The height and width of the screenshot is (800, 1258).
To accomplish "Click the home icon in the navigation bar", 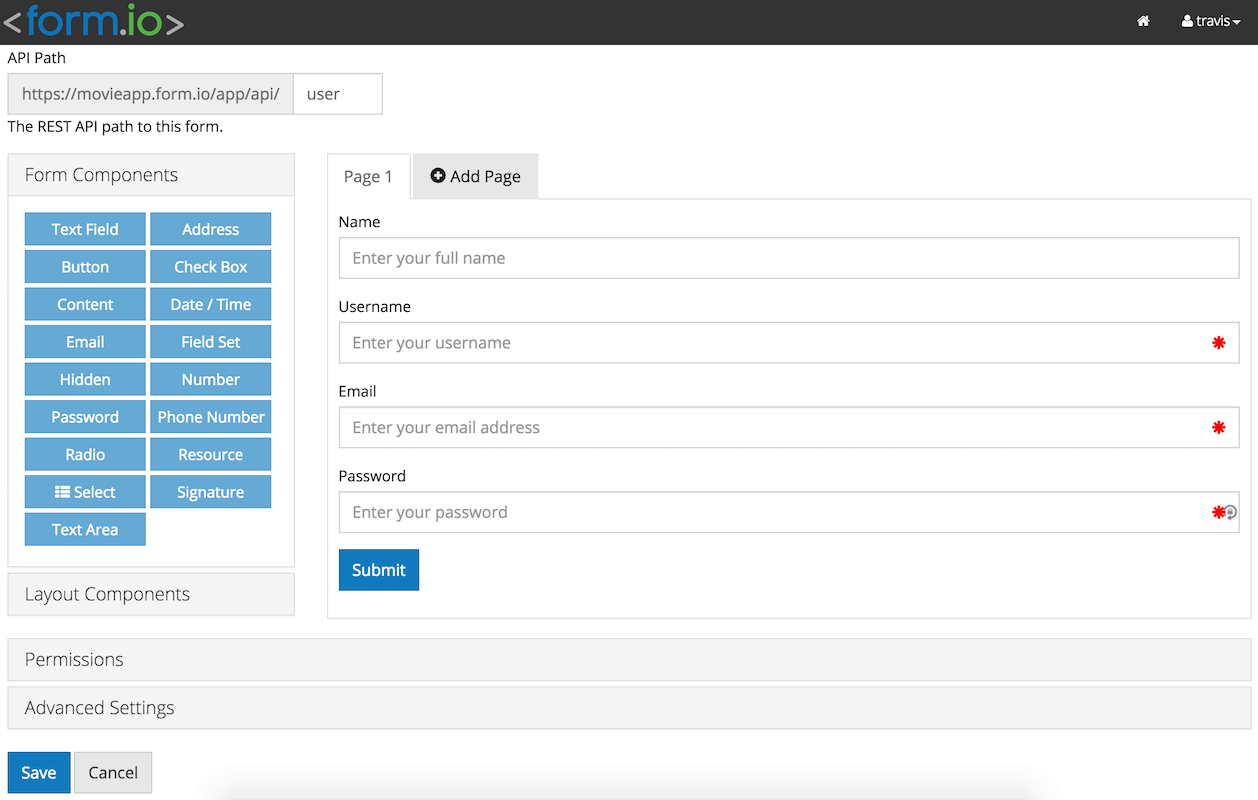I will 1143,21.
